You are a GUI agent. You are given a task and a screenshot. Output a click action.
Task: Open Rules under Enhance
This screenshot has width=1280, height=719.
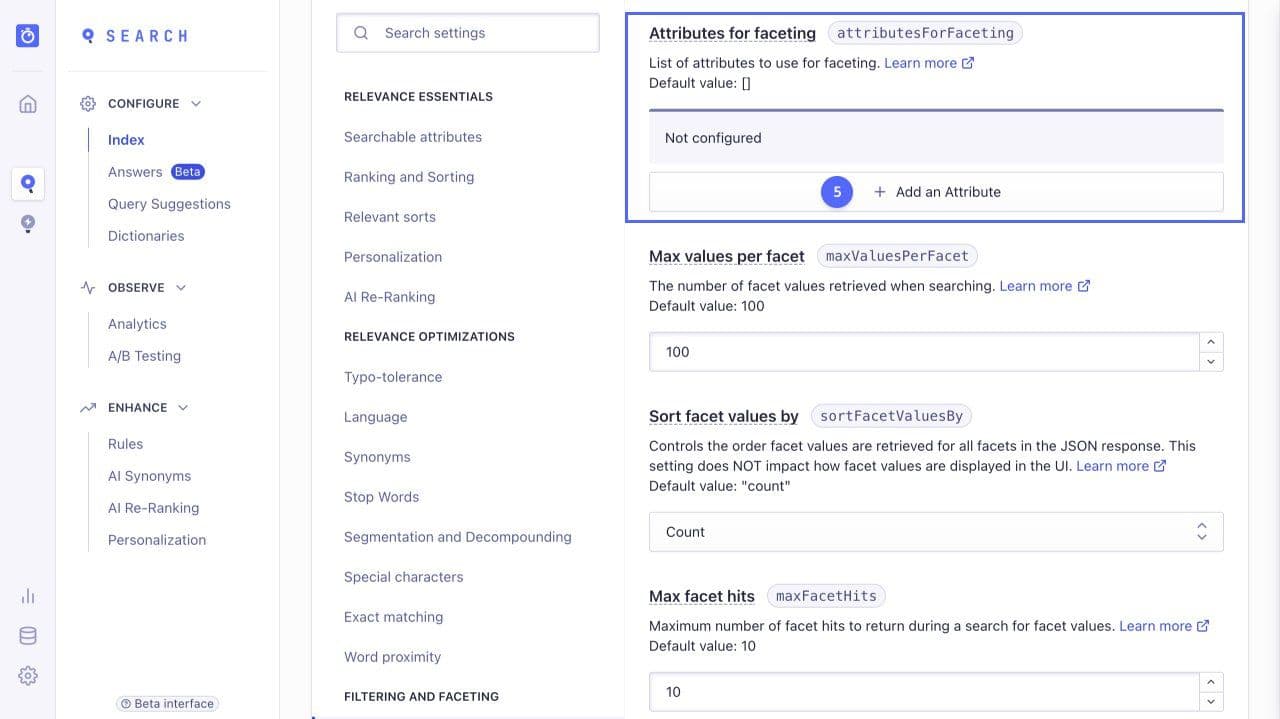[125, 444]
